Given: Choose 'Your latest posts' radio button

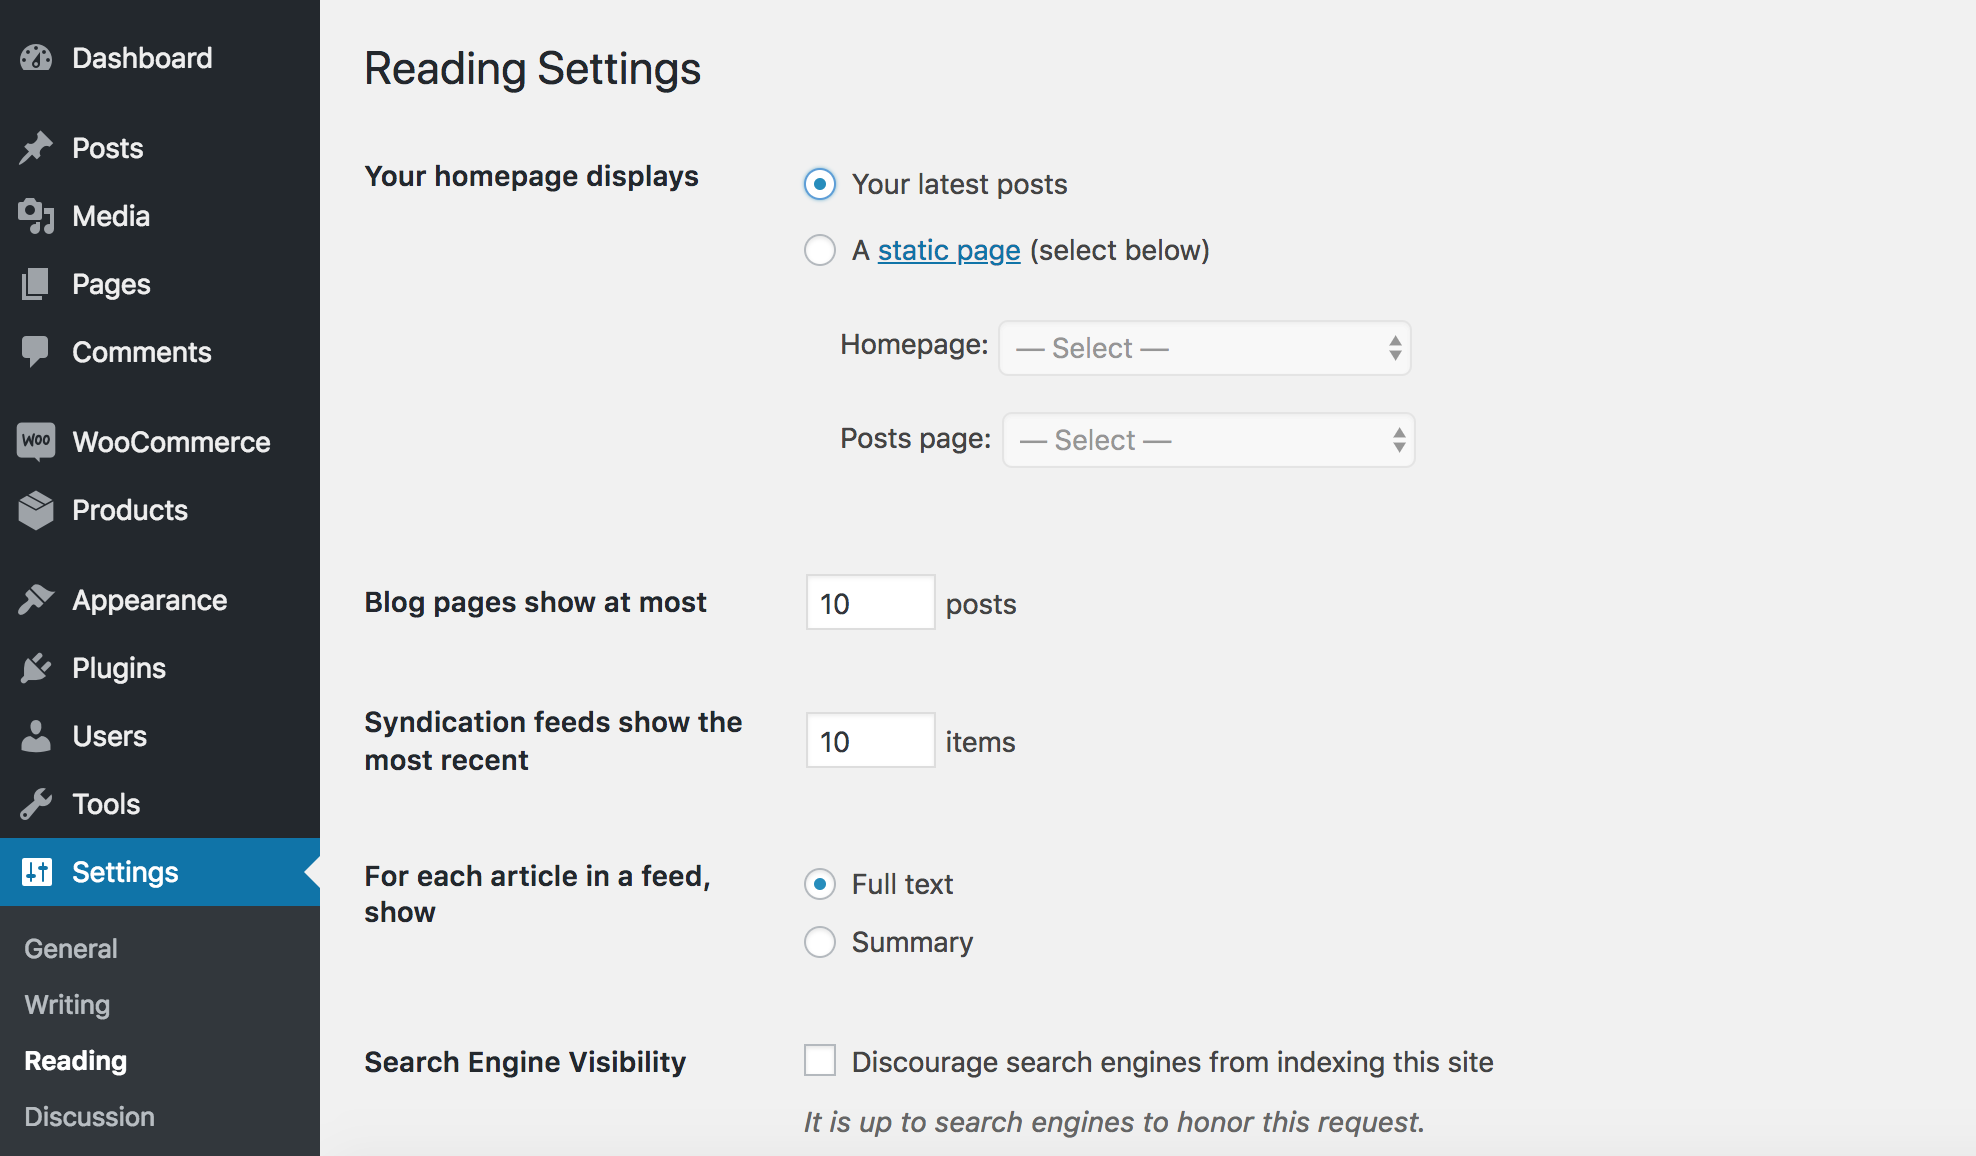Looking at the screenshot, I should [820, 184].
